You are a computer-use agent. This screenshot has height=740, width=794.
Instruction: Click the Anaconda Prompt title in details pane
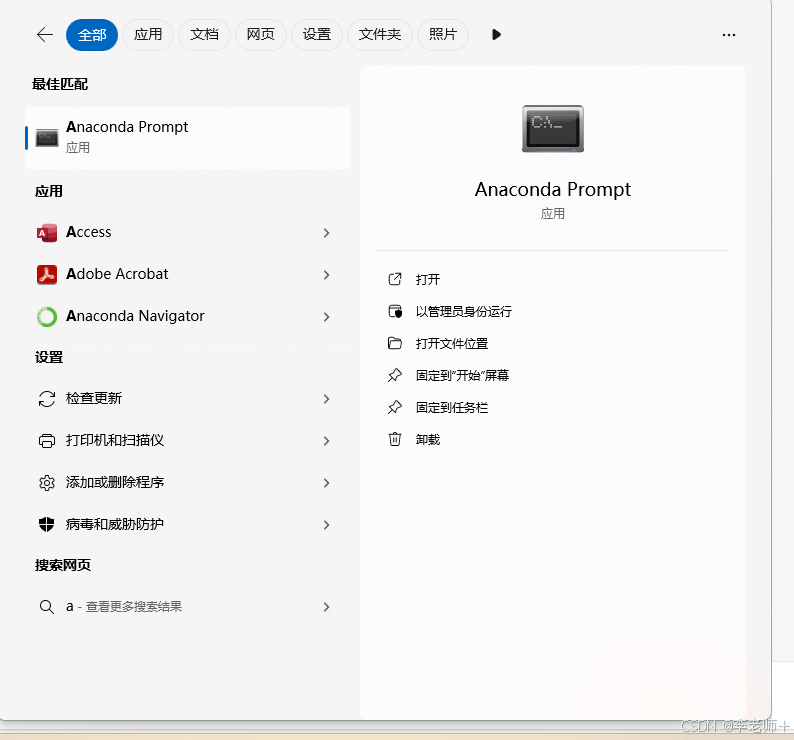553,189
